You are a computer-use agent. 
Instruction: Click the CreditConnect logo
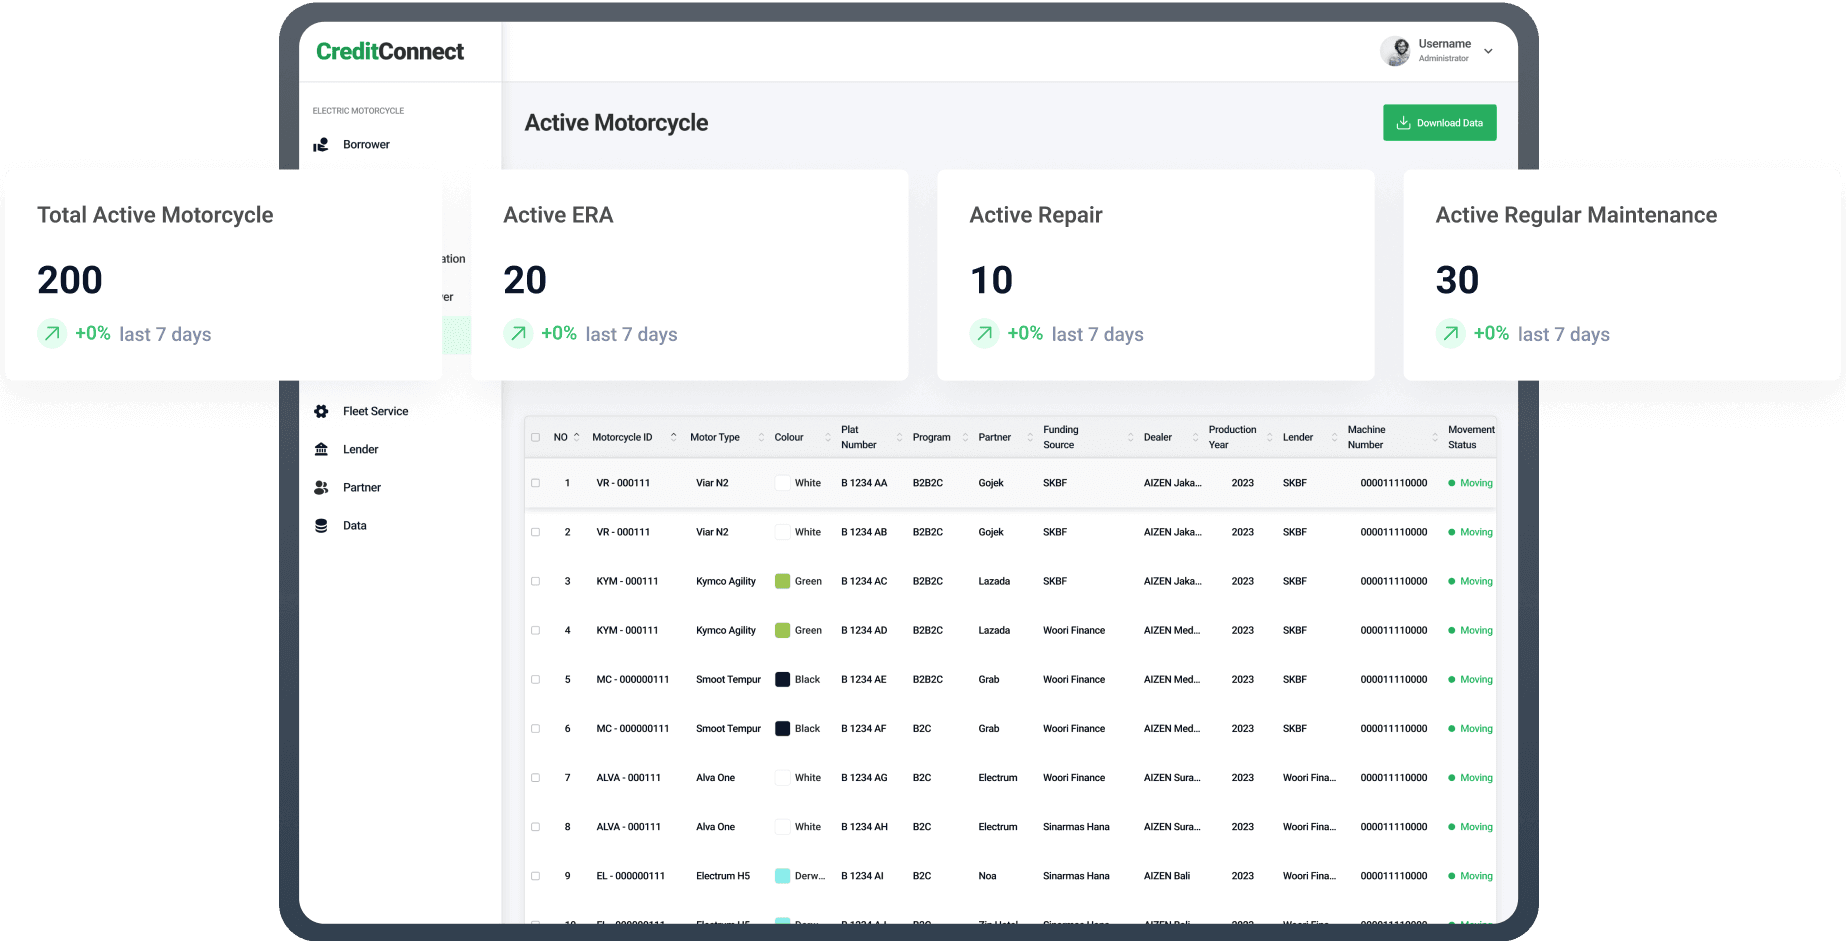[390, 52]
